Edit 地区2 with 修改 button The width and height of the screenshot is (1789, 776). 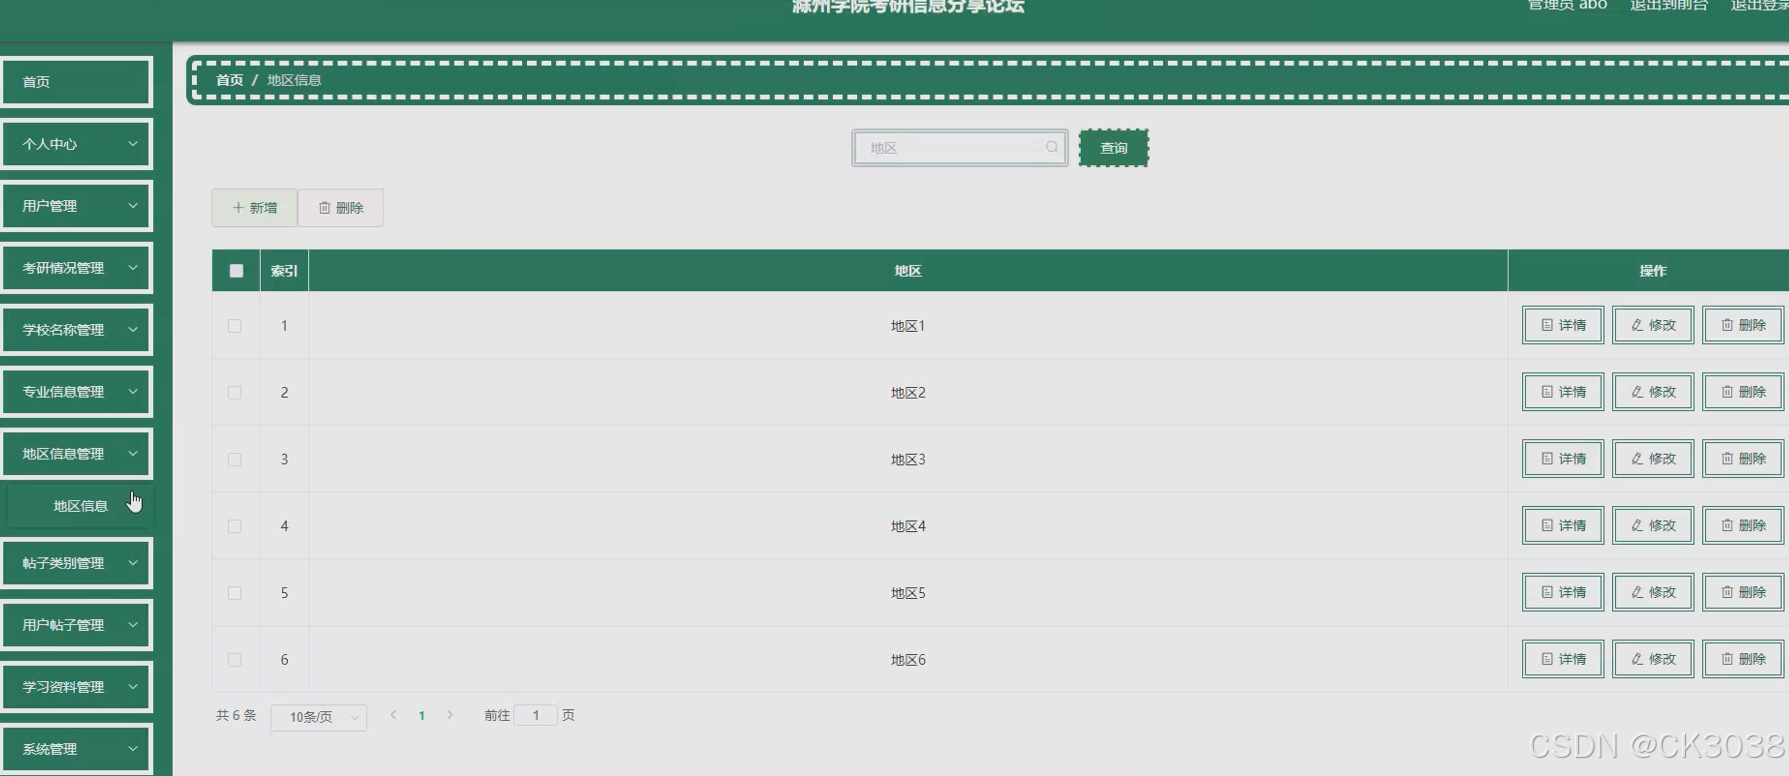click(1653, 392)
